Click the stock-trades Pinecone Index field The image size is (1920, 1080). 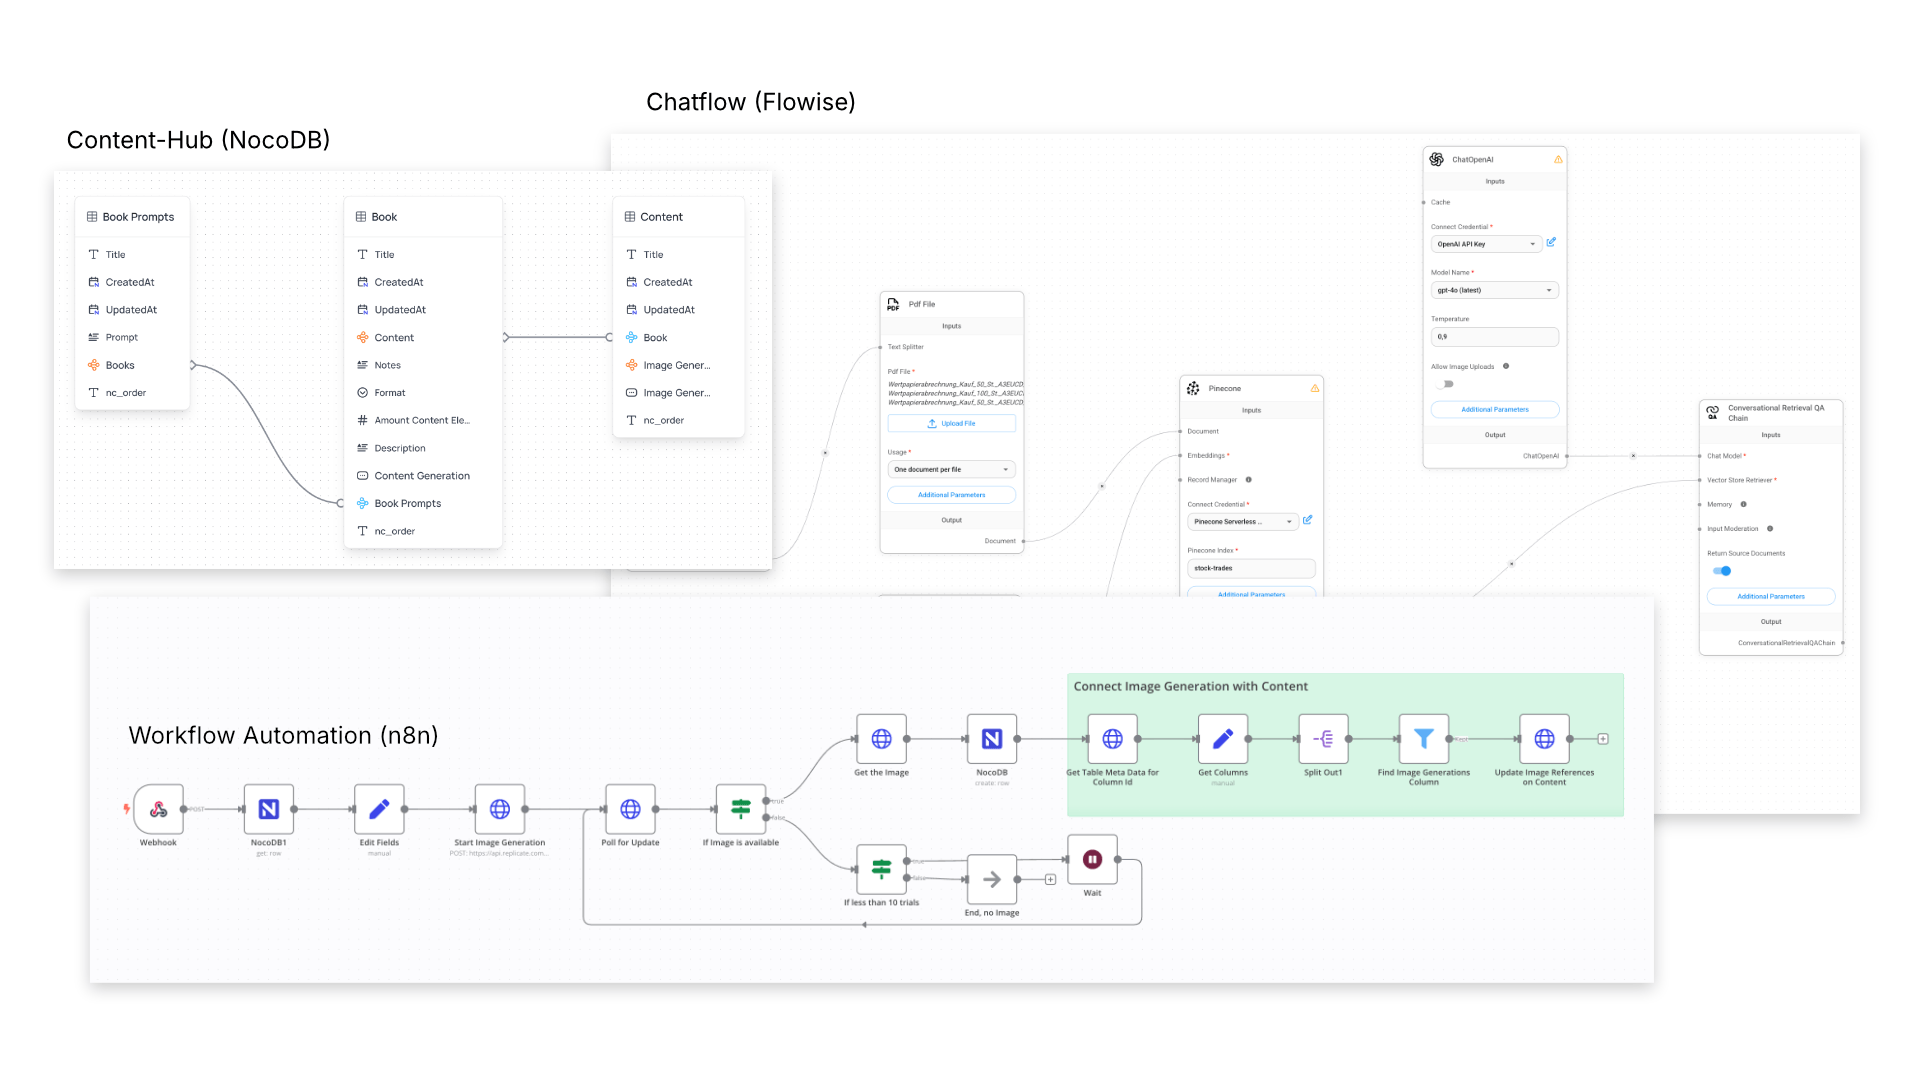[x=1251, y=568]
